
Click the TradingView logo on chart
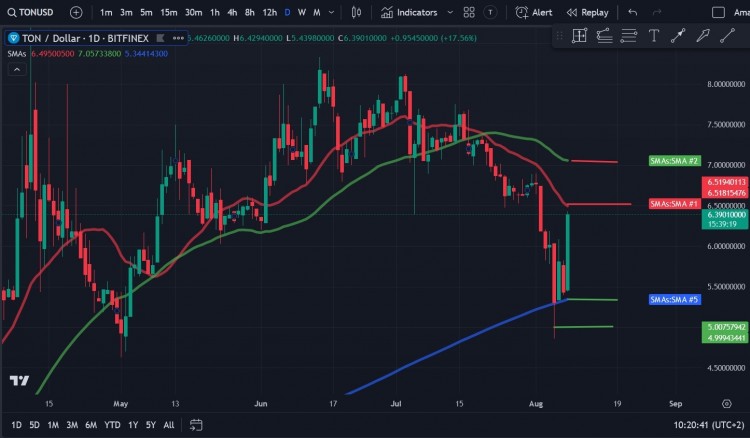[x=20, y=381]
